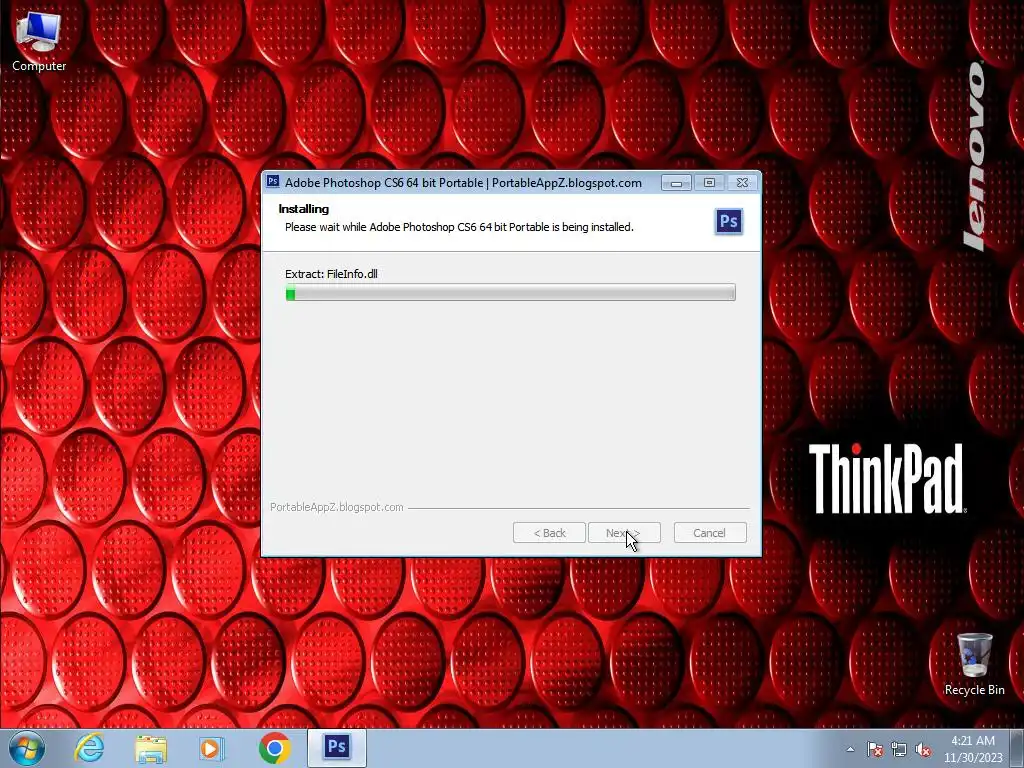The image size is (1024, 768).
Task: Open network status tray icon
Action: click(x=899, y=749)
